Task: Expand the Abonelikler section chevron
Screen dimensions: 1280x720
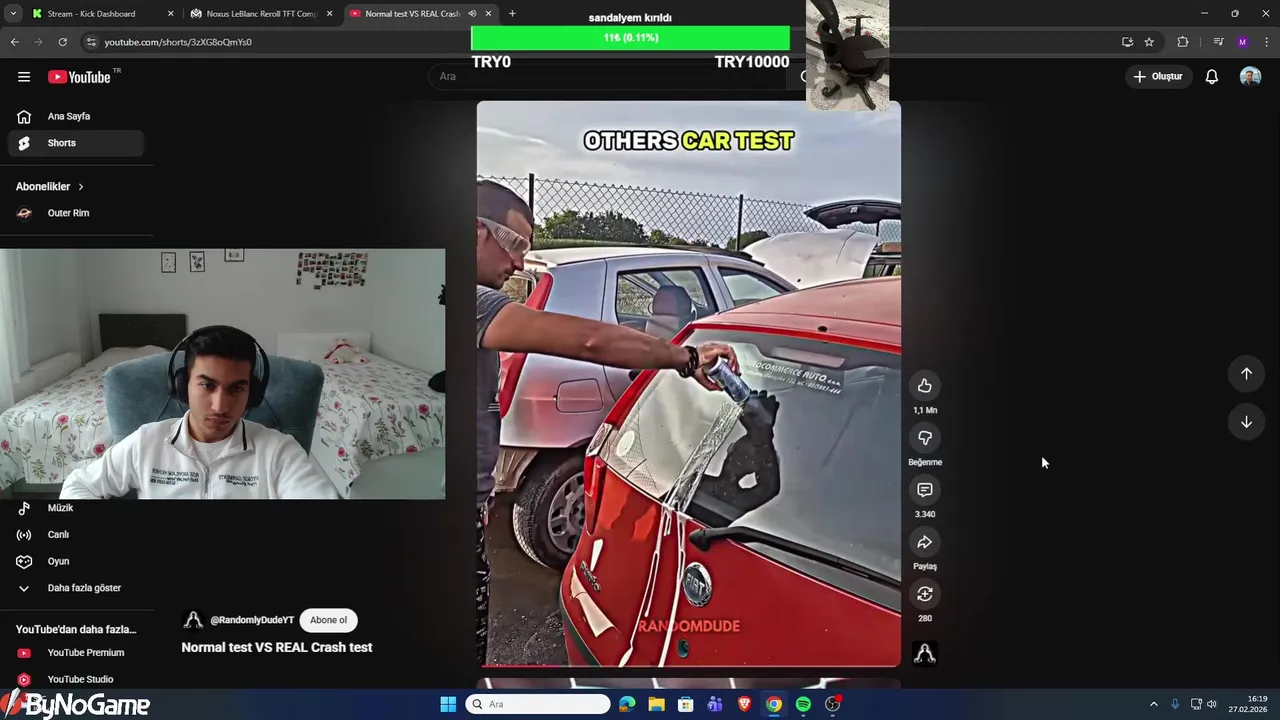Action: pos(81,187)
